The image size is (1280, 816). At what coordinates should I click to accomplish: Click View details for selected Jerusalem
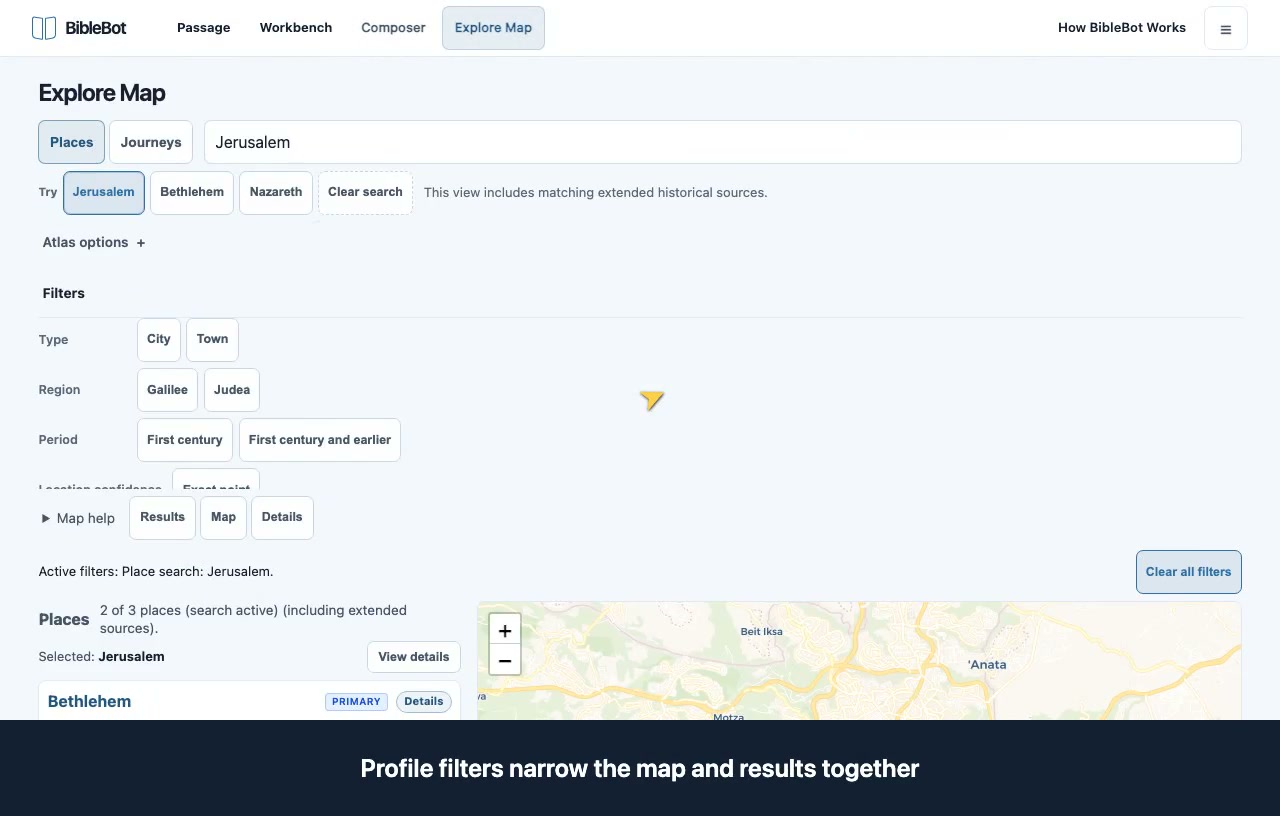pyautogui.click(x=414, y=657)
